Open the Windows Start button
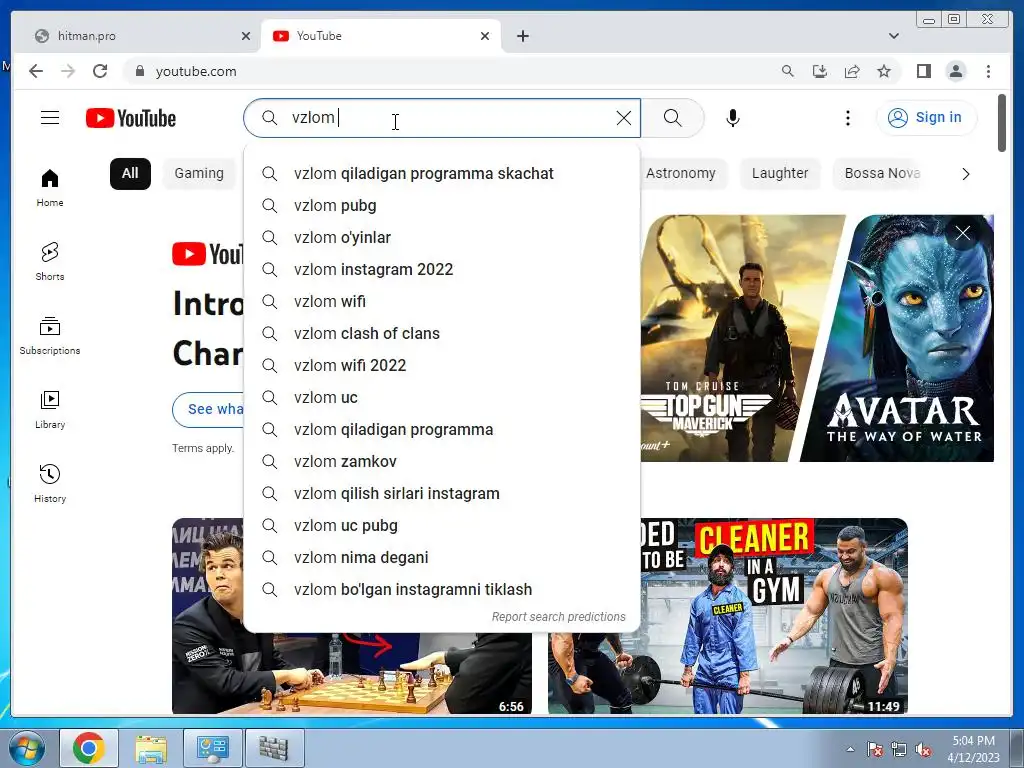Screen dimensions: 1024x768 pos(26,748)
